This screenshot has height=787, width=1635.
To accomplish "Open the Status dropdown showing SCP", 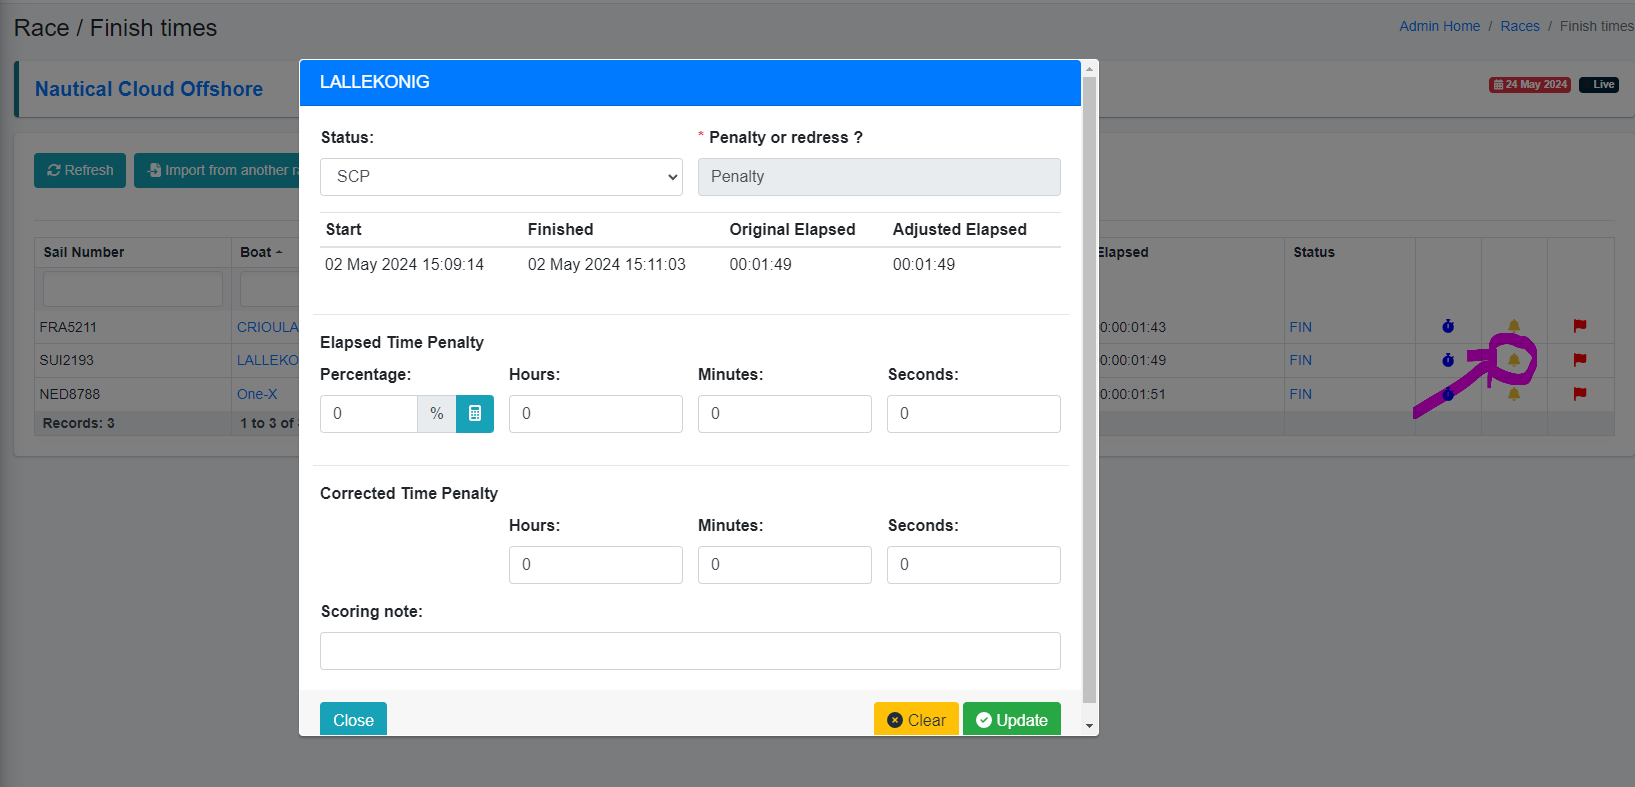I will [x=501, y=177].
